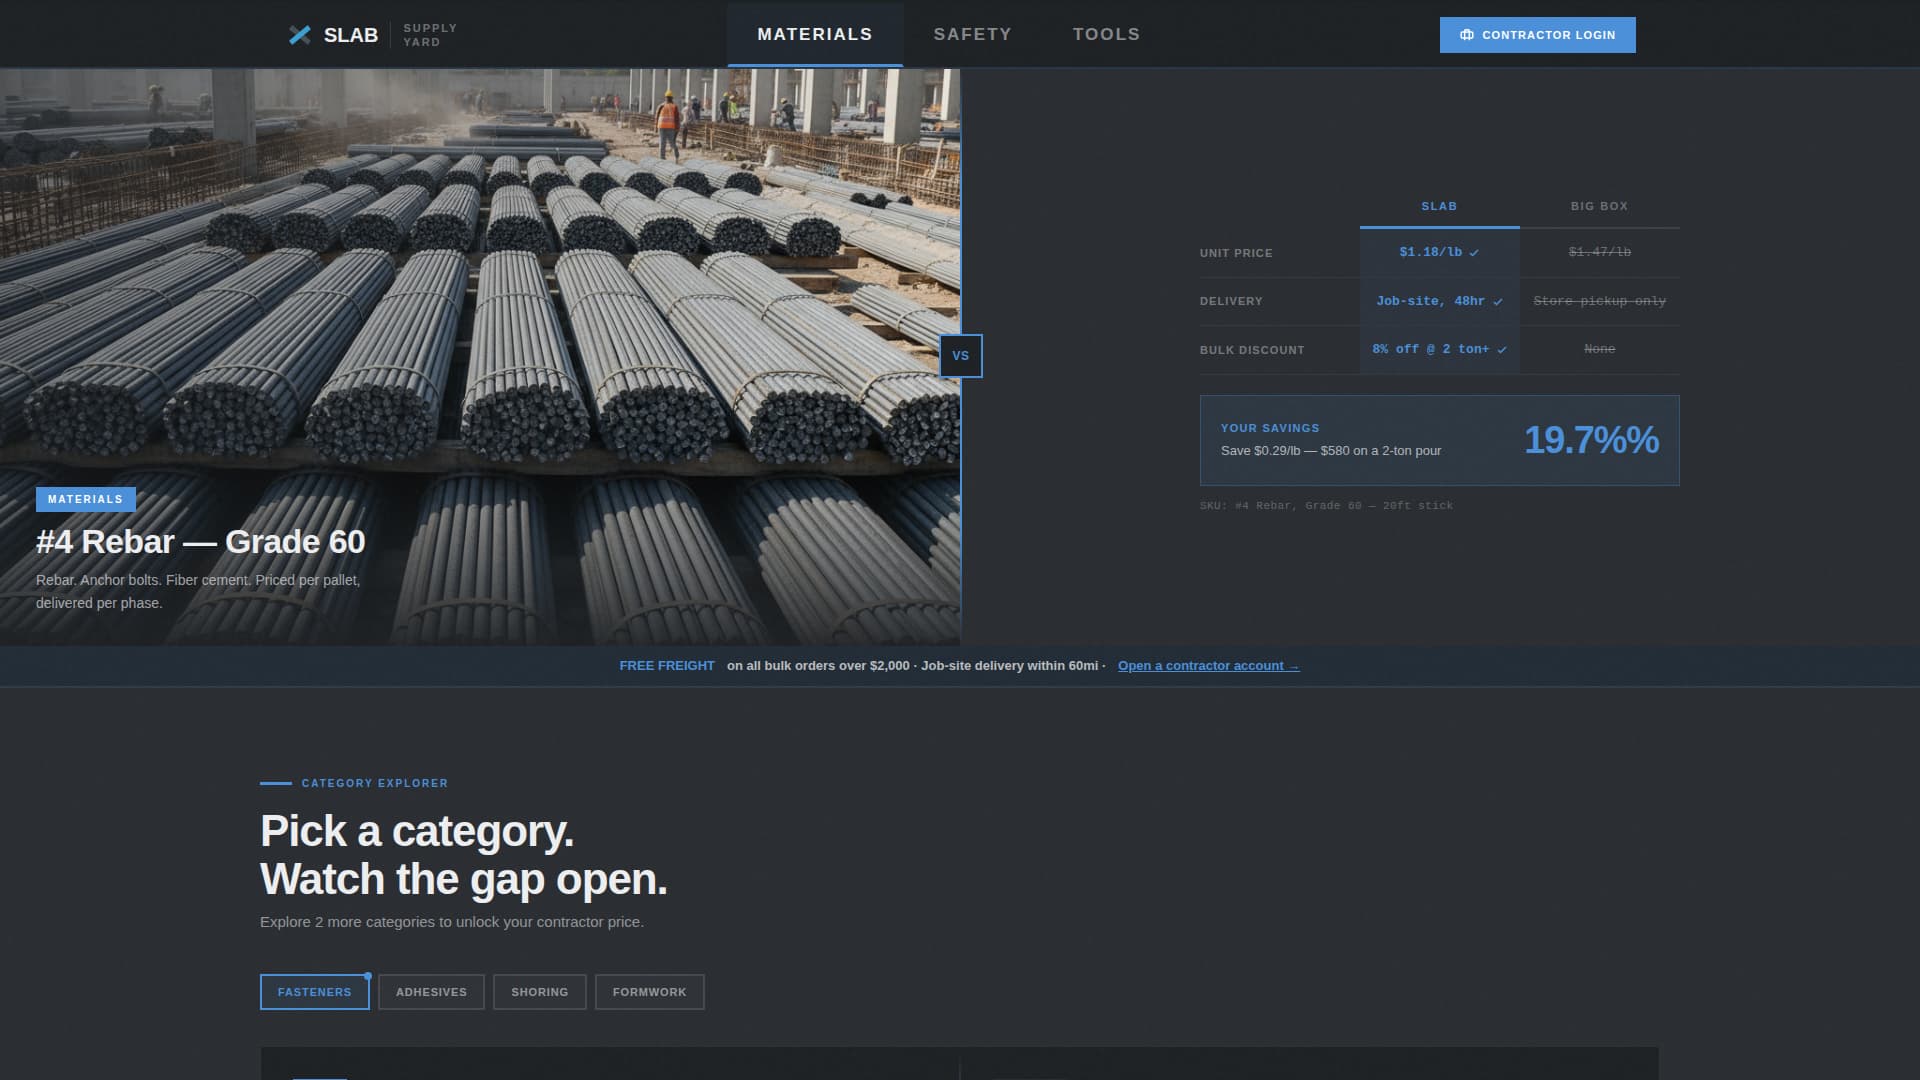Toggle back to the SLAB price column
Screen dimensions: 1920x1080
(x=1439, y=206)
